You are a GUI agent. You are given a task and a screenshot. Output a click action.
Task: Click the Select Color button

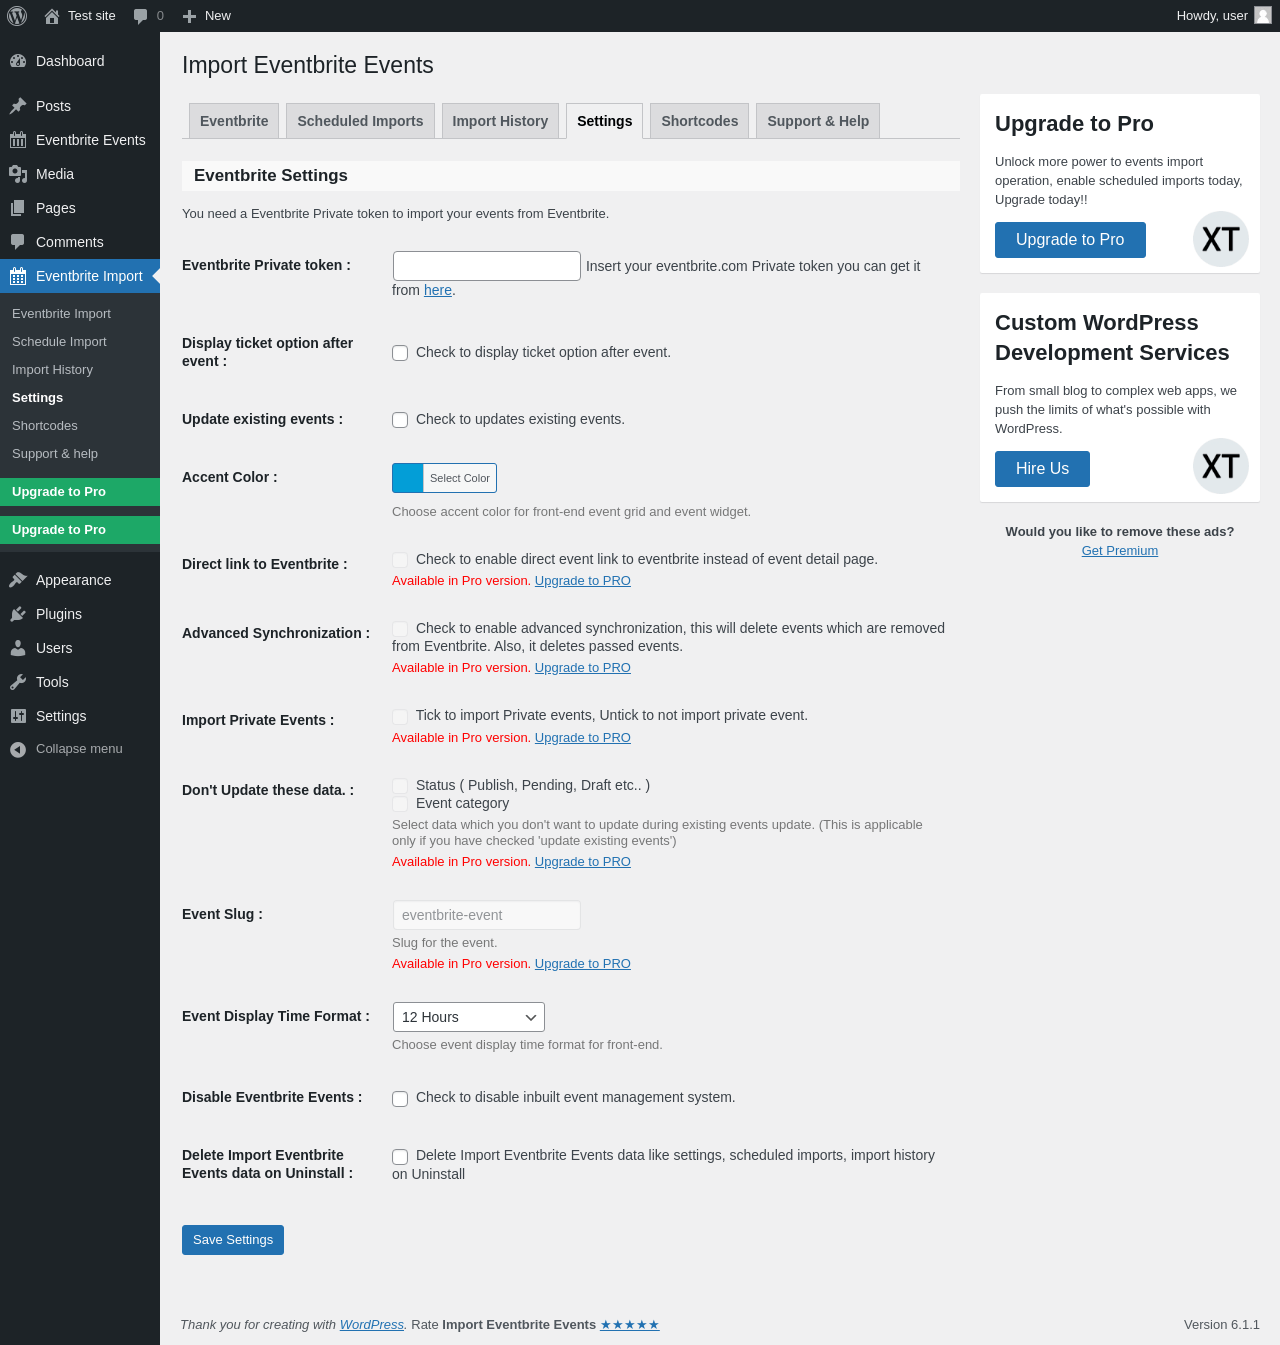click(x=460, y=478)
